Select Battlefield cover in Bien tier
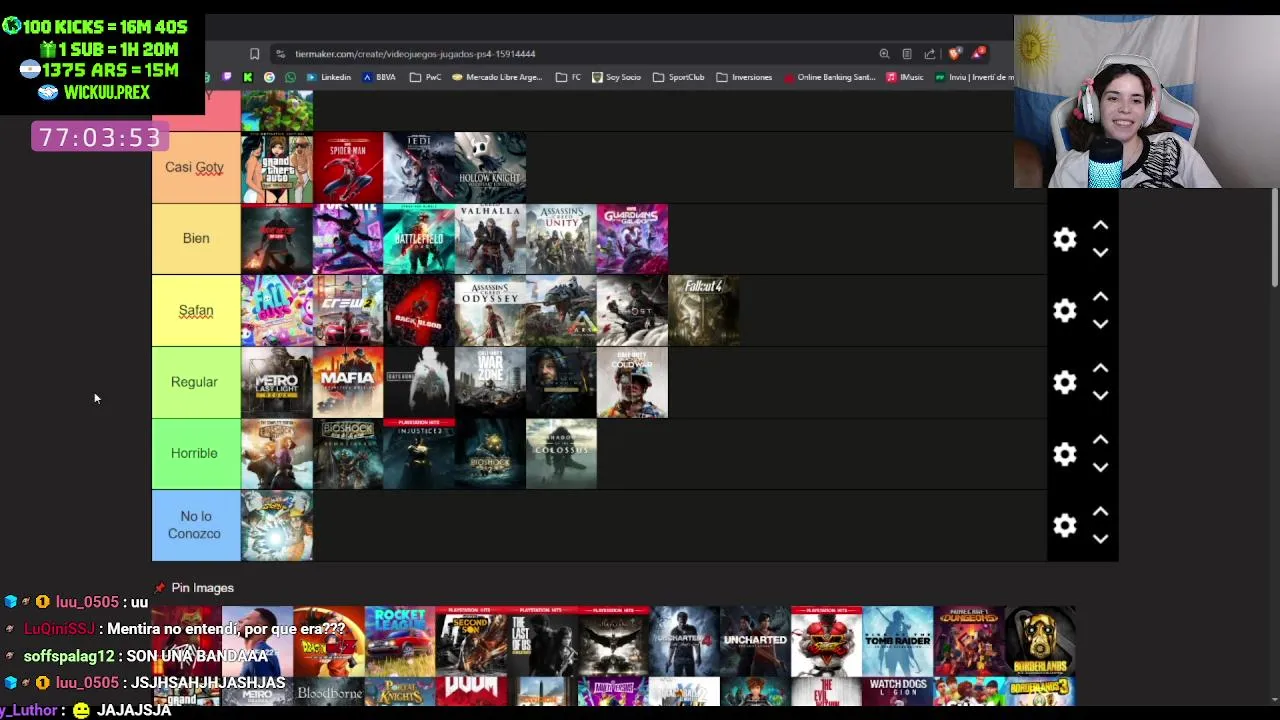1280x720 pixels. 419,238
